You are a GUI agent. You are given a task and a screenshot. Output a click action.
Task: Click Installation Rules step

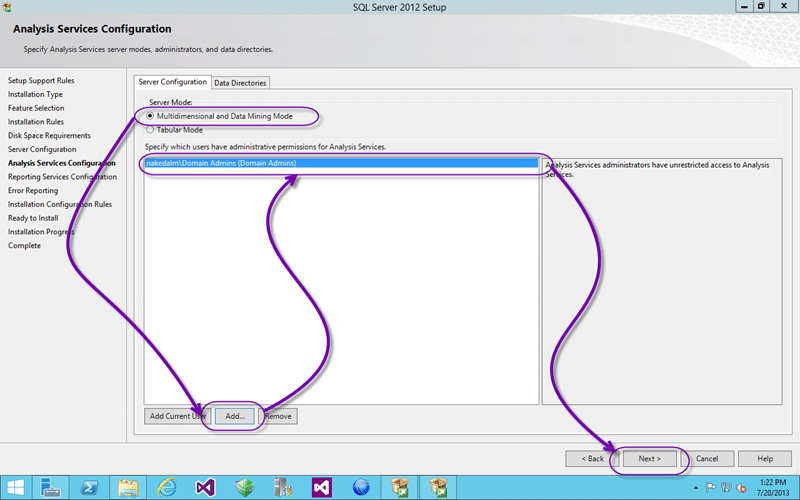[x=36, y=121]
